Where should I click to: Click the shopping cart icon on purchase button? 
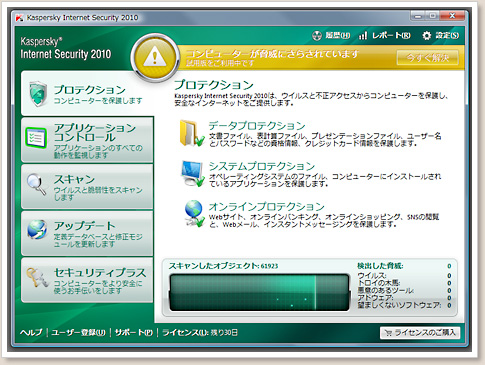[388, 333]
